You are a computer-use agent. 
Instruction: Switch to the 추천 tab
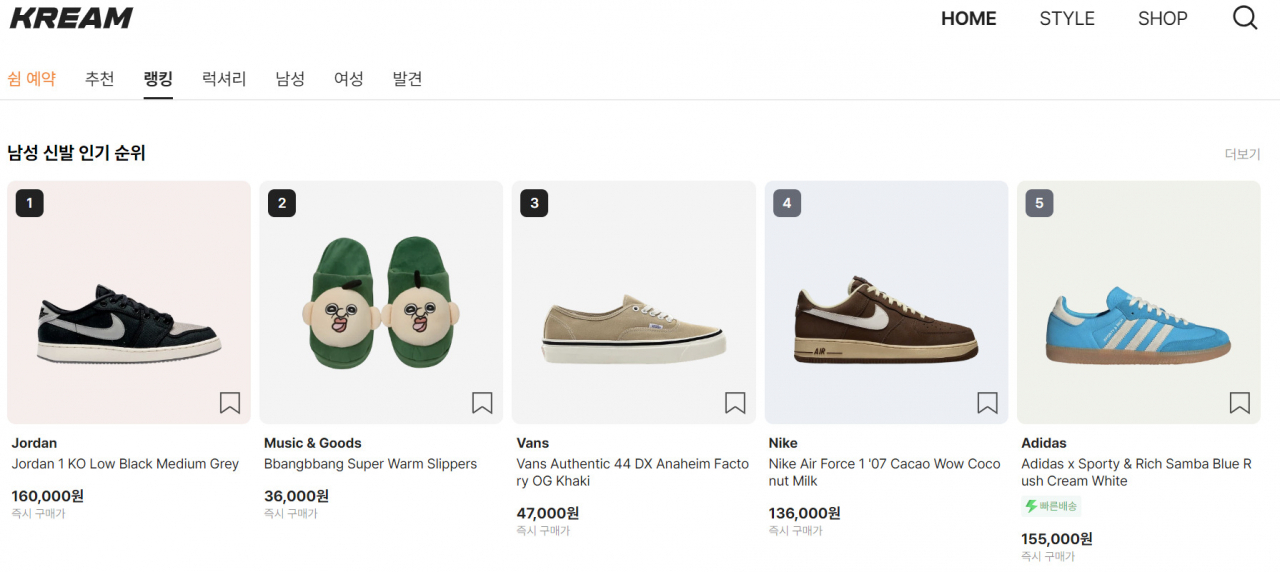[100, 78]
